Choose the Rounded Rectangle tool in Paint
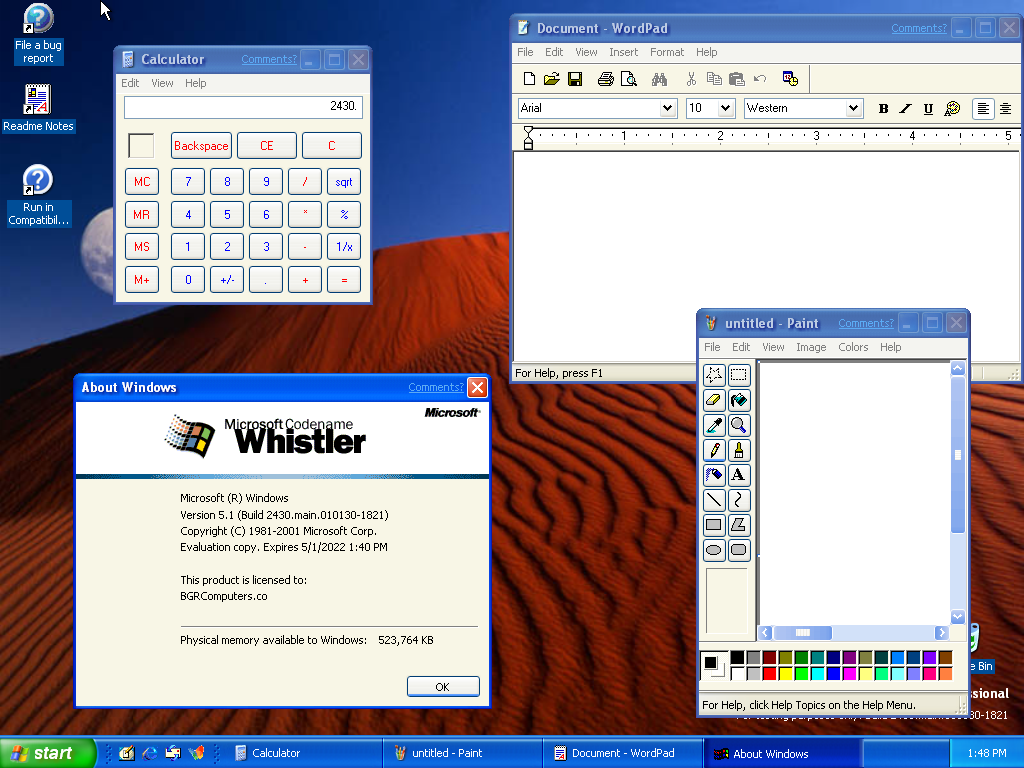The image size is (1024, 768). [739, 550]
